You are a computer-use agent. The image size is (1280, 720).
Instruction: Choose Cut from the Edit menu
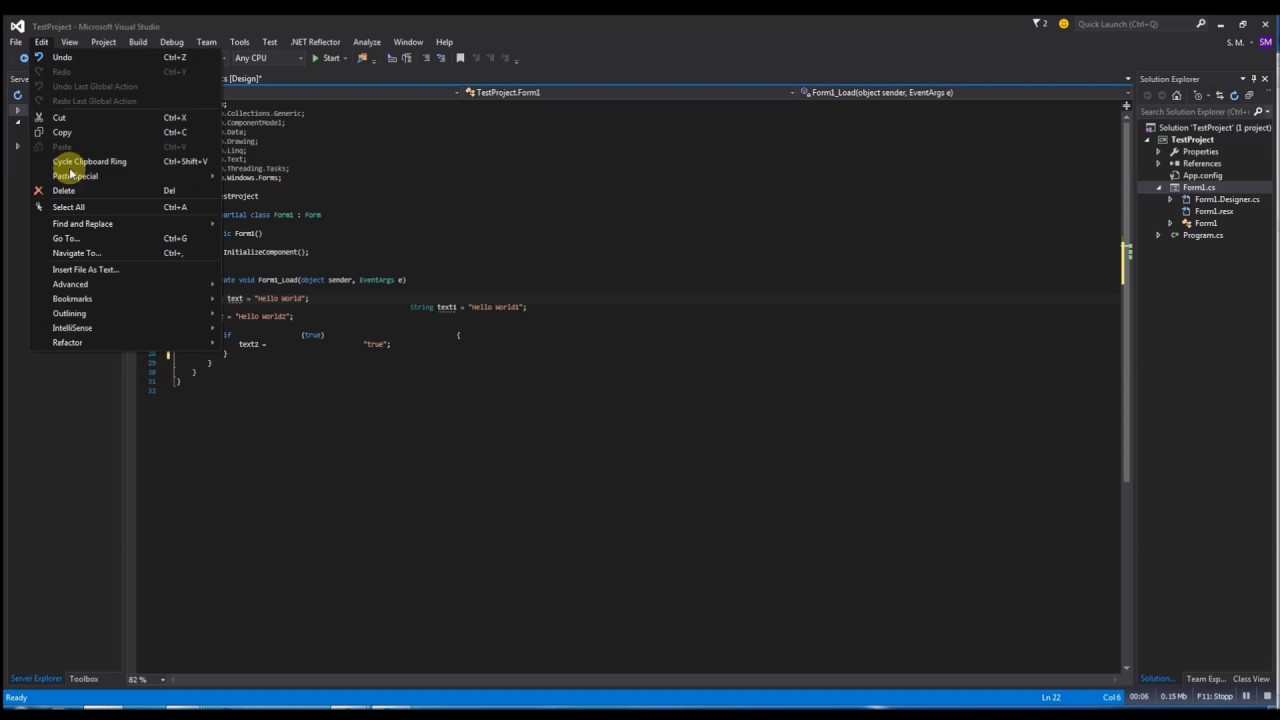[125, 117]
